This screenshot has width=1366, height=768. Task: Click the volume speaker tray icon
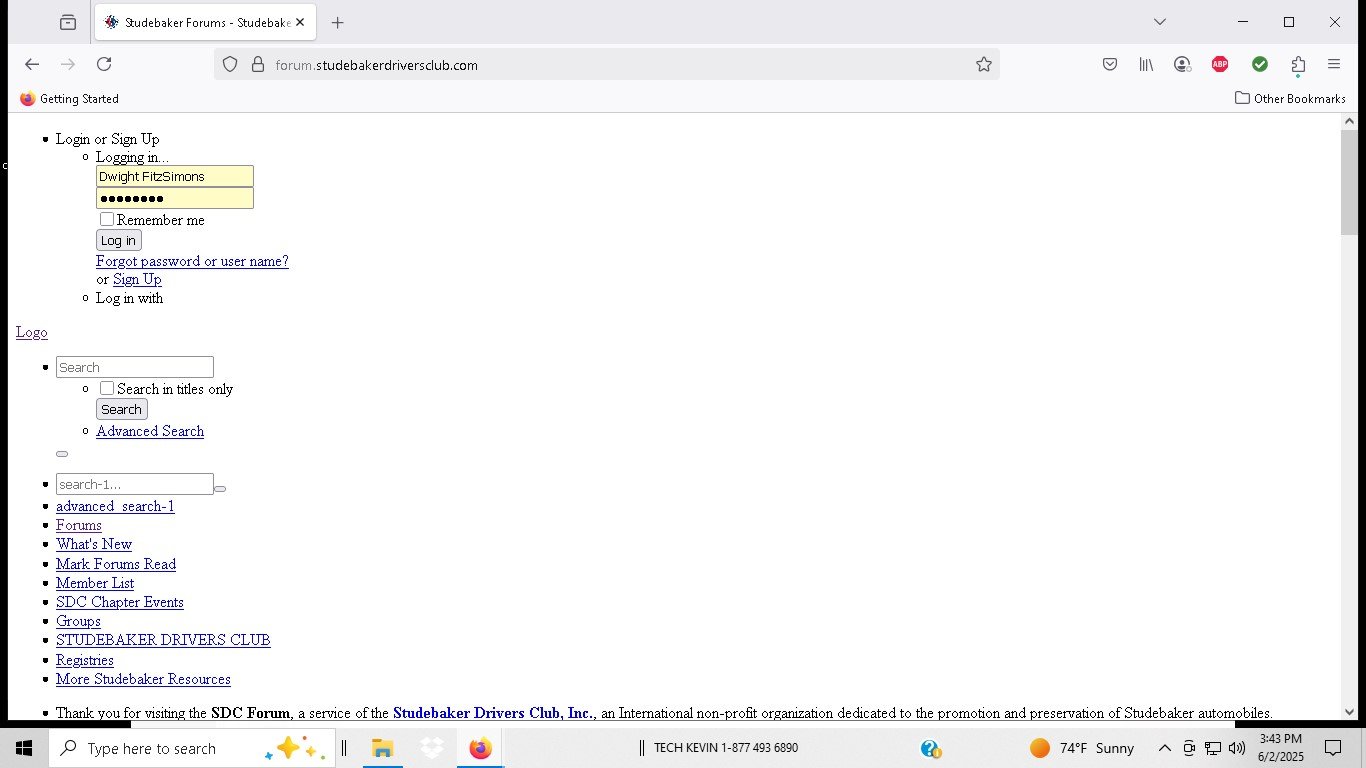click(x=1237, y=748)
